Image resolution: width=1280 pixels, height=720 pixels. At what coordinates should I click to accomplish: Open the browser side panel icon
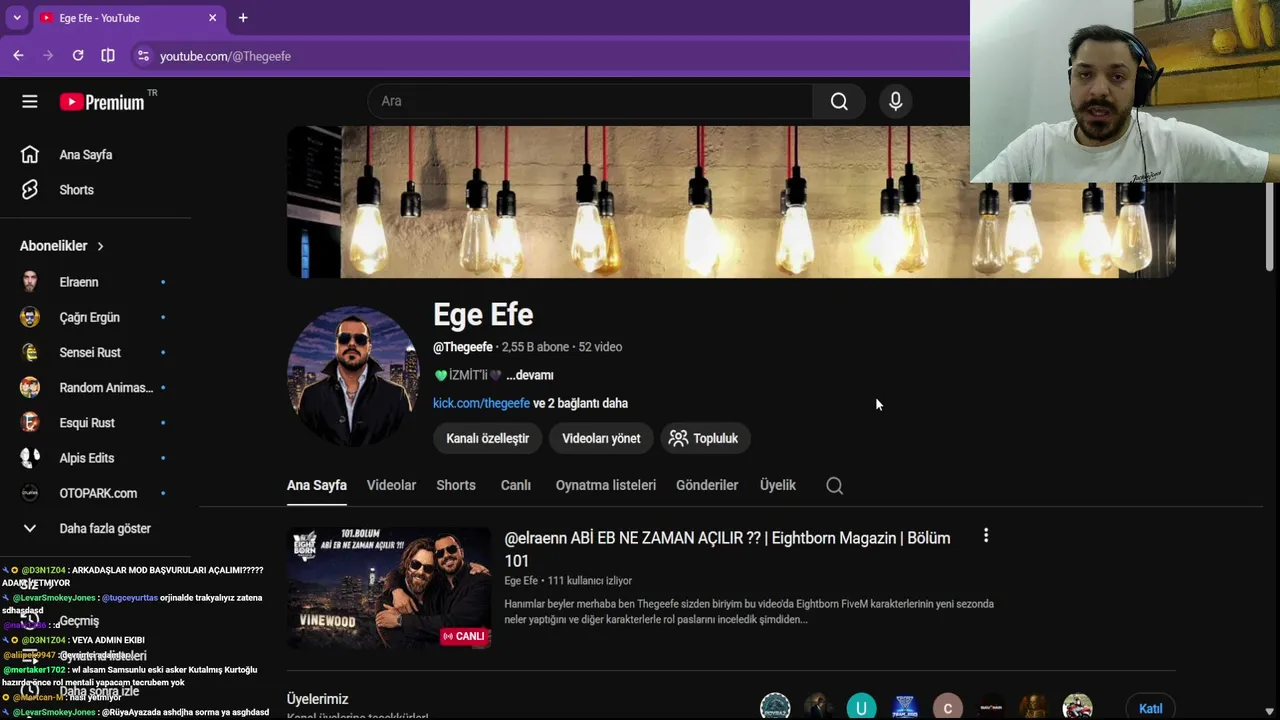108,56
